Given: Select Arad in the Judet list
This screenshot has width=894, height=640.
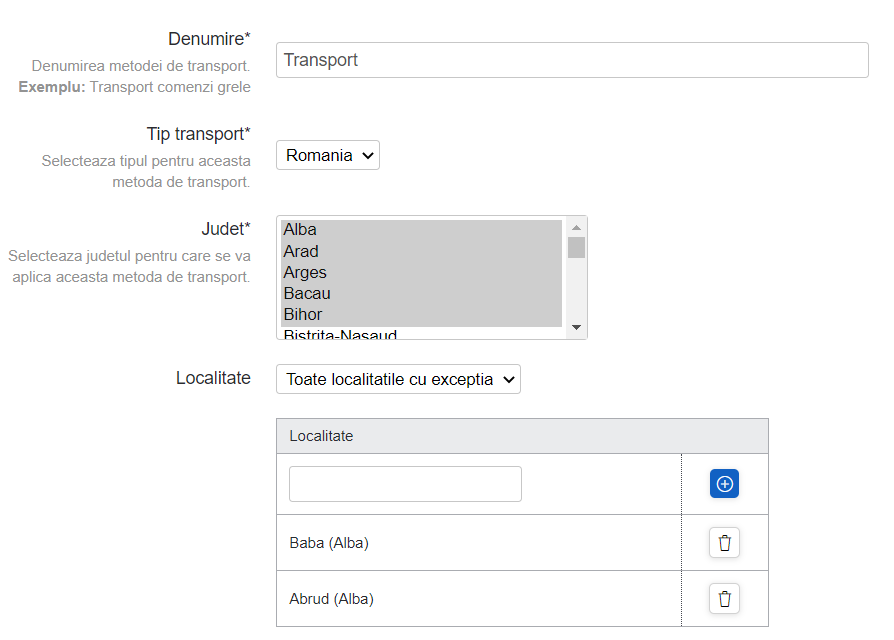Looking at the screenshot, I should 420,251.
